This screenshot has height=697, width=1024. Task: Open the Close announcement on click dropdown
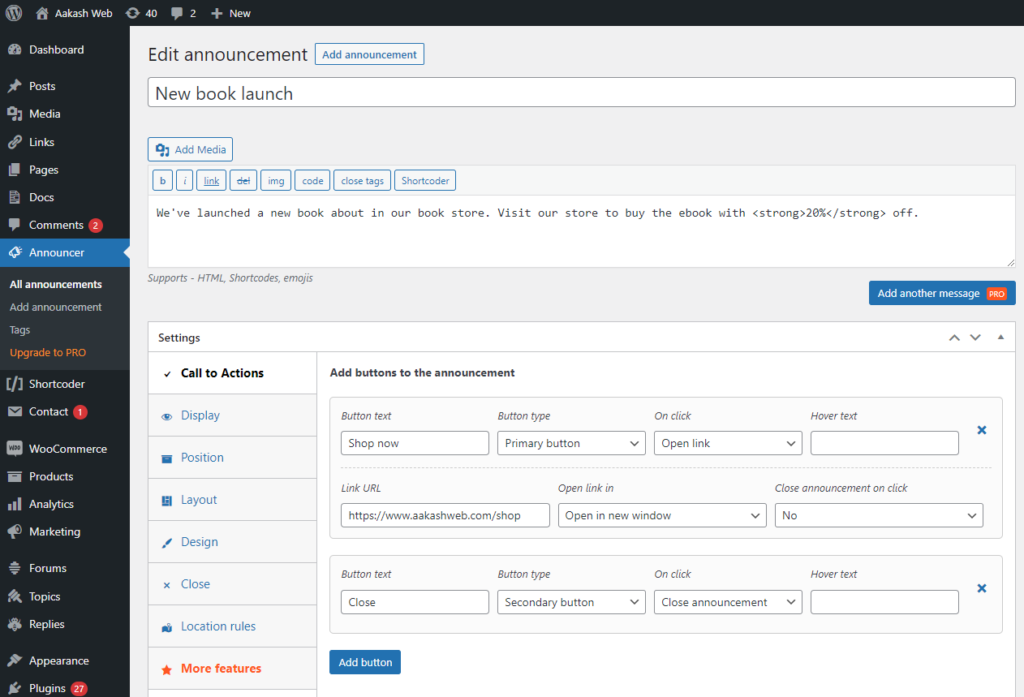point(878,515)
